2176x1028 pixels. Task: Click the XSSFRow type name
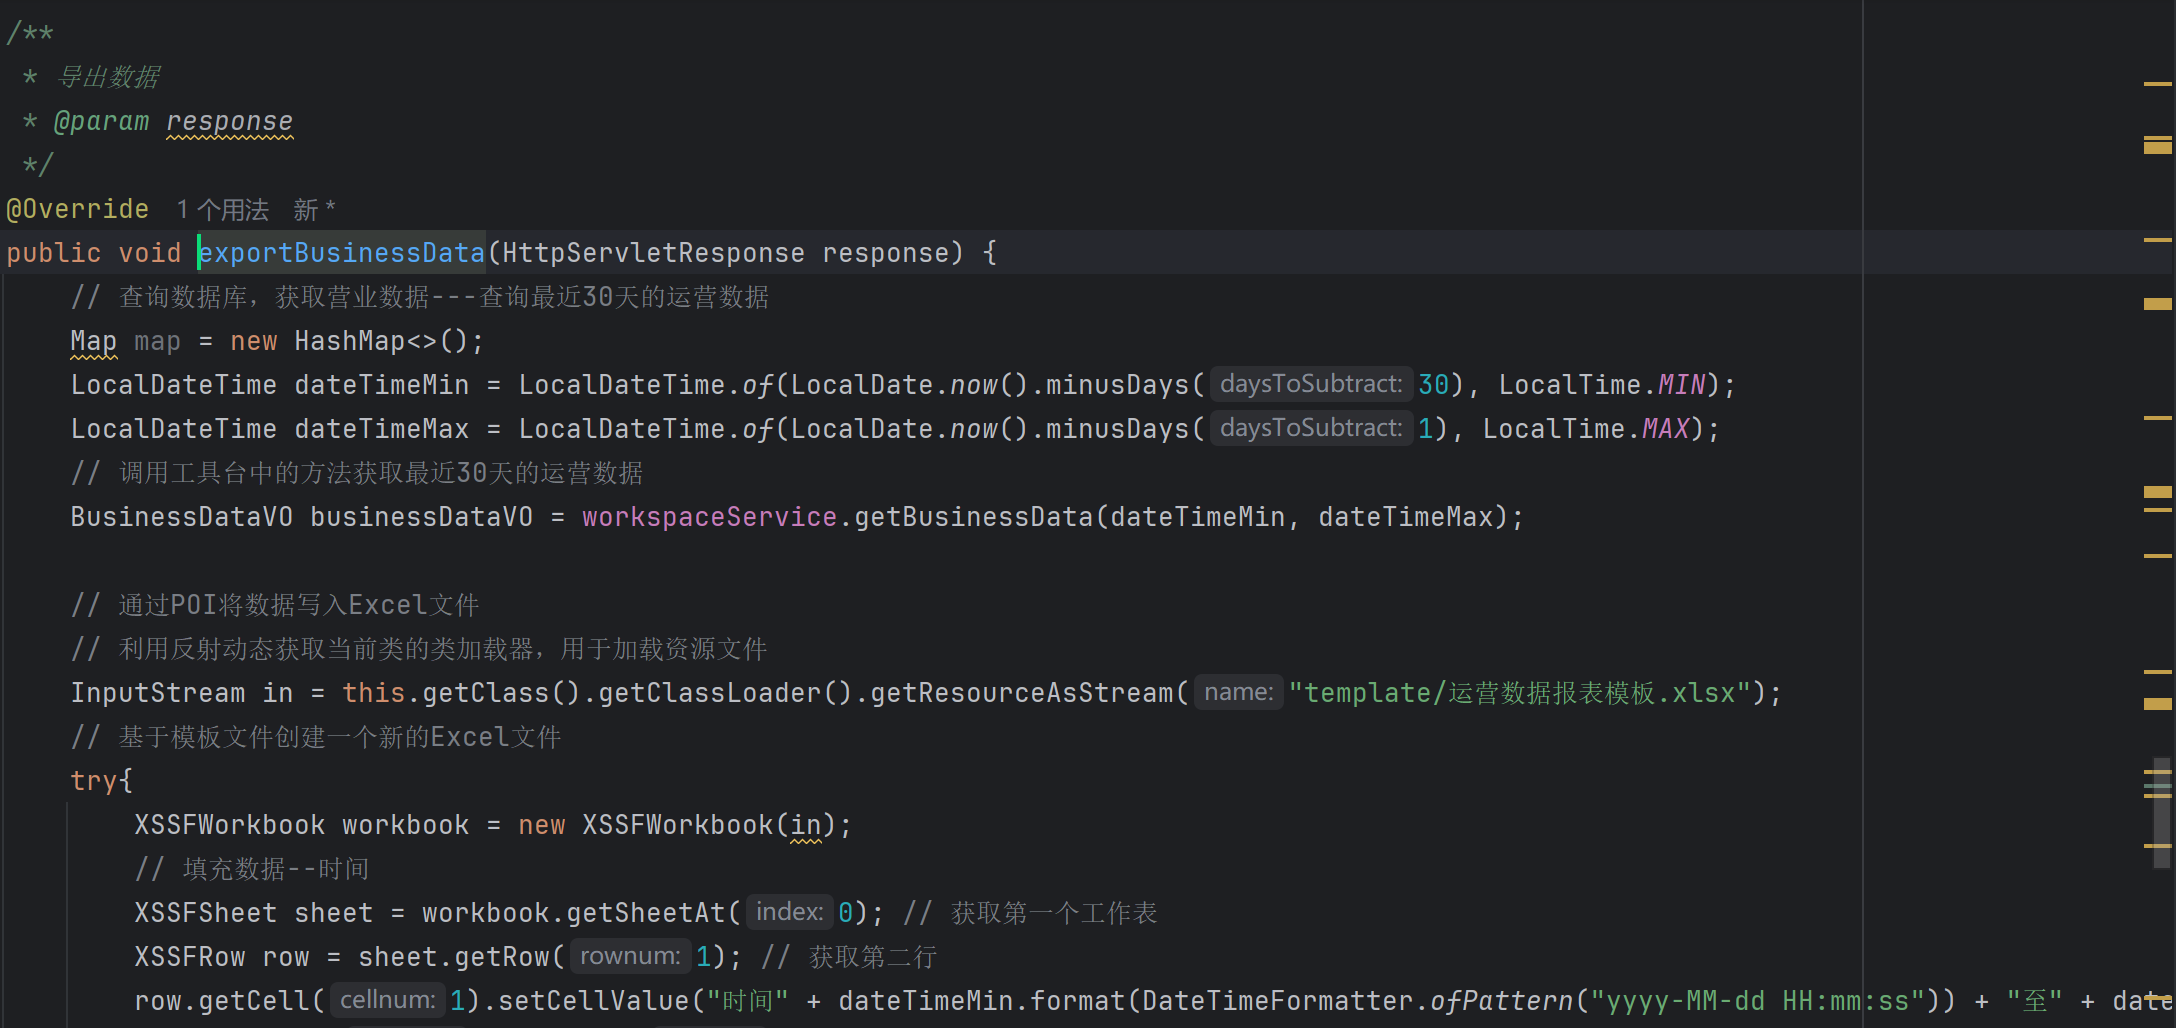coord(190,957)
